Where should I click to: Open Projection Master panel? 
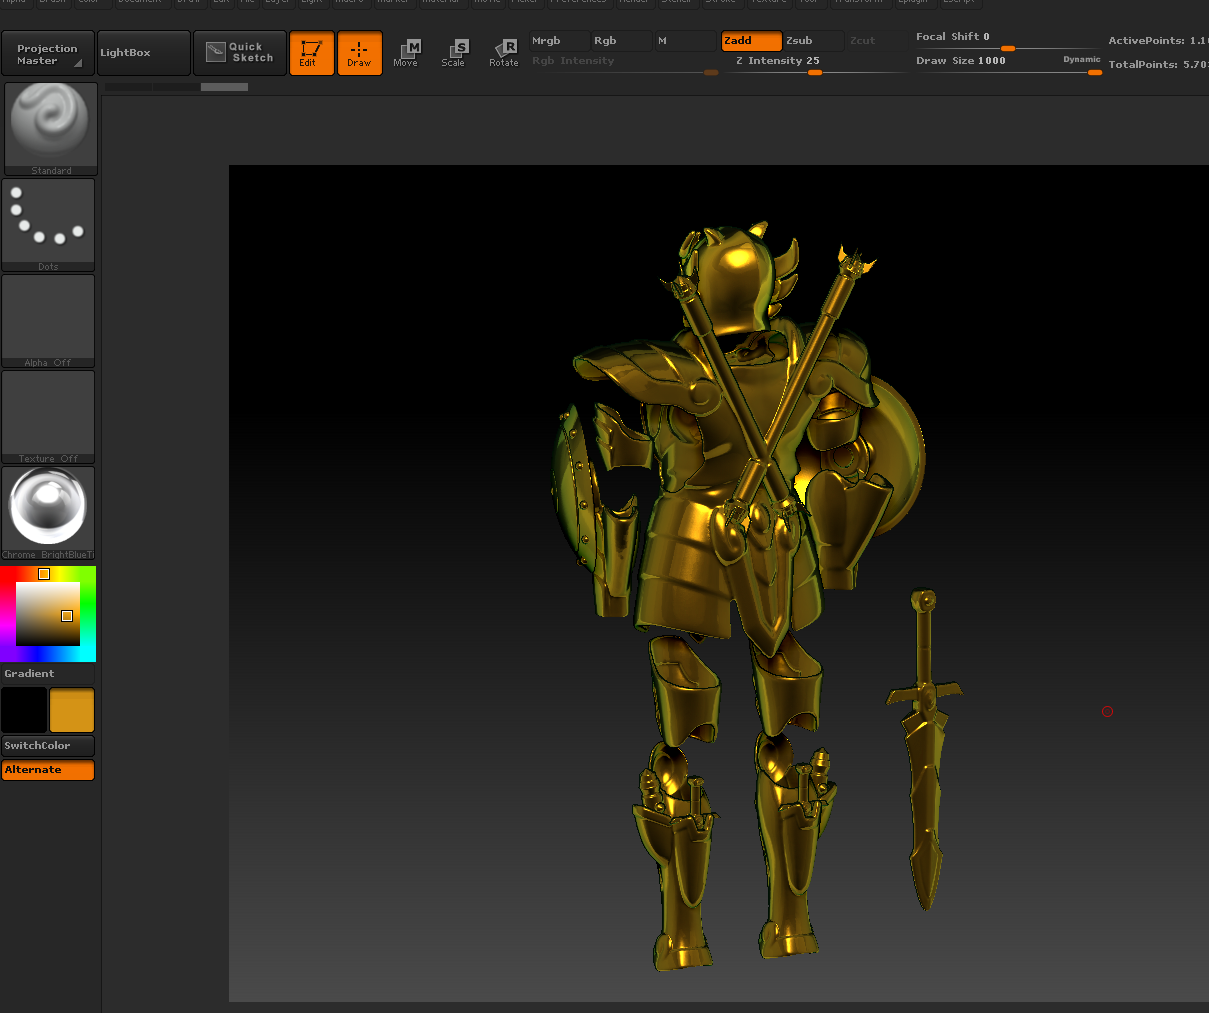pyautogui.click(x=47, y=54)
